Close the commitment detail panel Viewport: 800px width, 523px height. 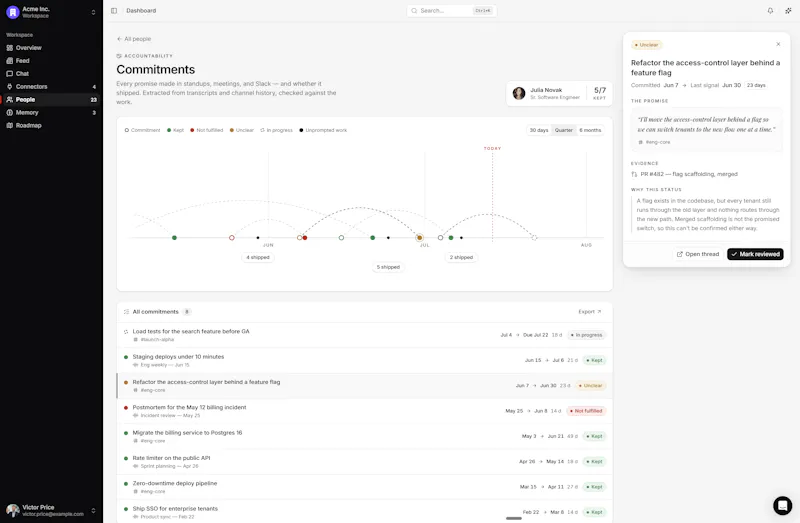pyautogui.click(x=778, y=44)
